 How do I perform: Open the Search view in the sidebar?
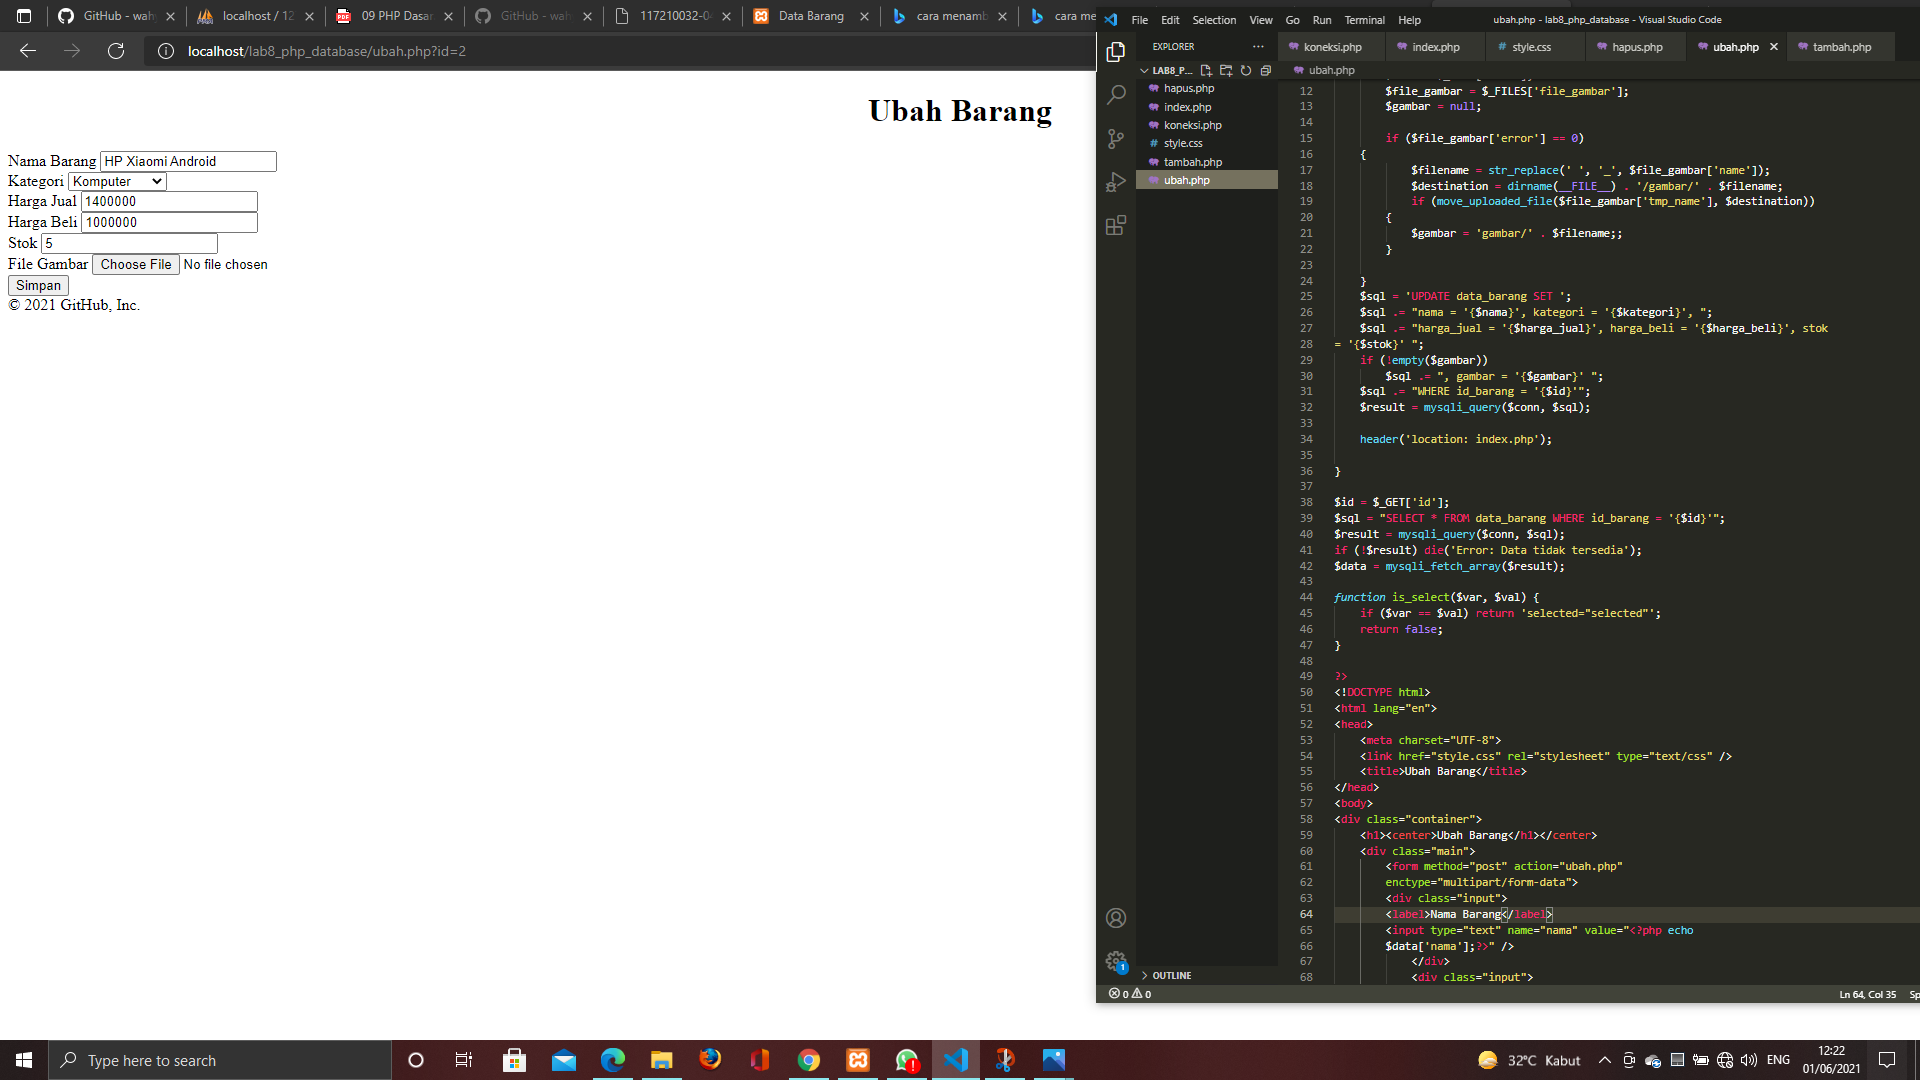pyautogui.click(x=1115, y=93)
